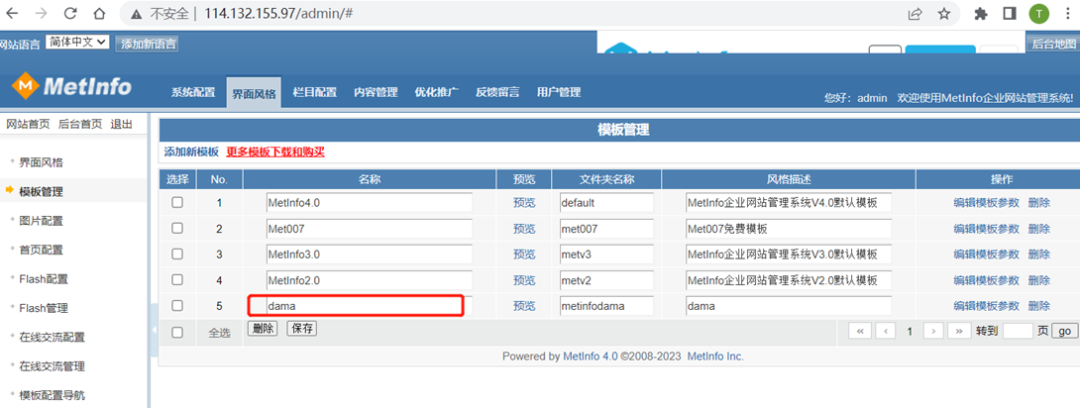
Task: Bookmark this page with star icon
Action: [x=944, y=13]
